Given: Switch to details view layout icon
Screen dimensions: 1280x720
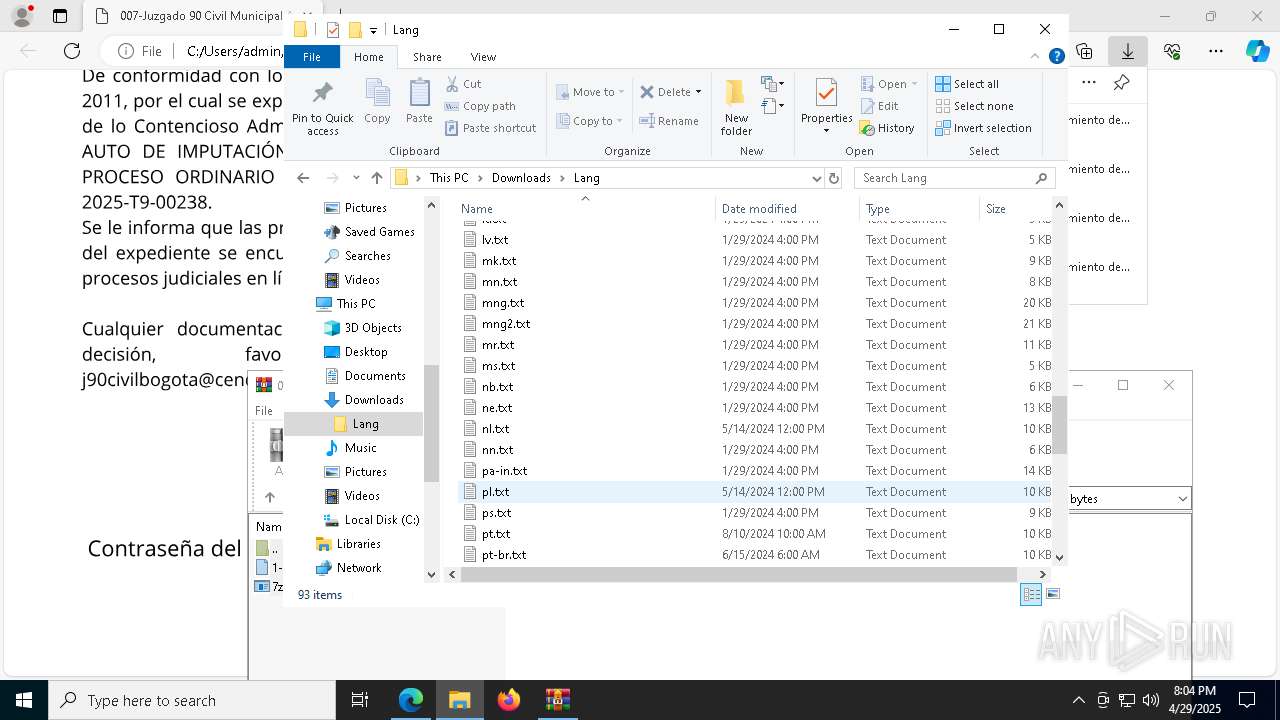Looking at the screenshot, I should click(1031, 594).
